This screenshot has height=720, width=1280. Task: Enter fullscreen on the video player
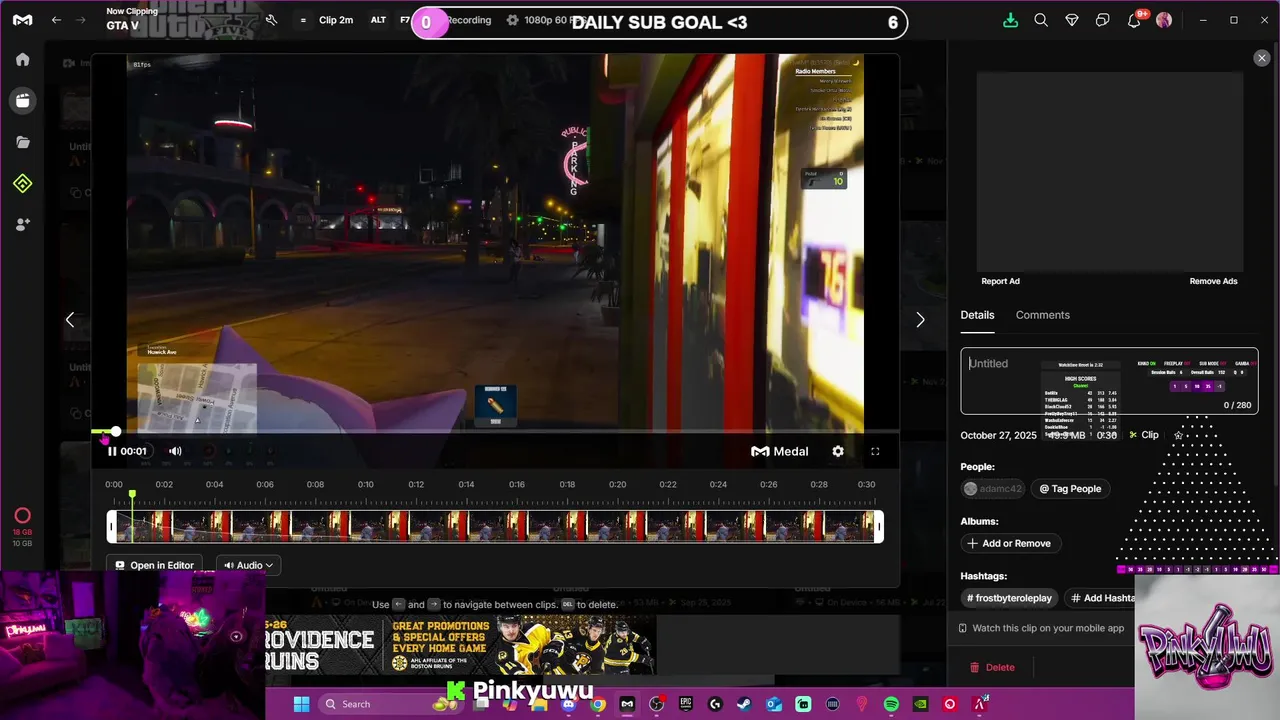(875, 451)
